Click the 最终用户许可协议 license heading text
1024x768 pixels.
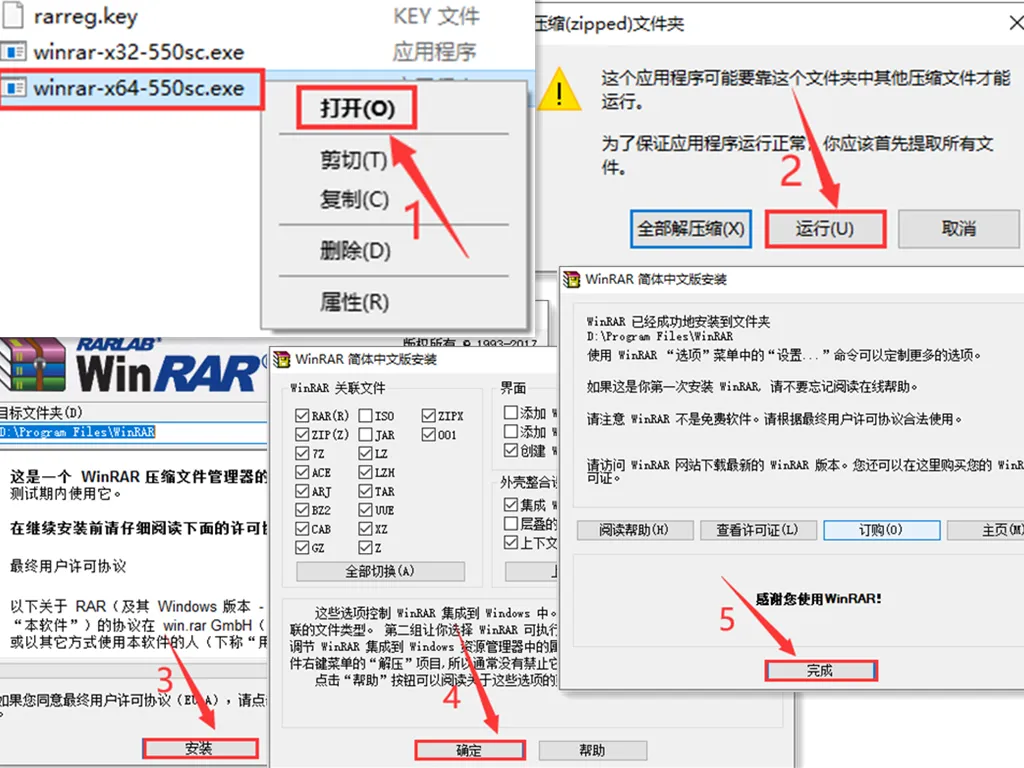click(x=68, y=566)
